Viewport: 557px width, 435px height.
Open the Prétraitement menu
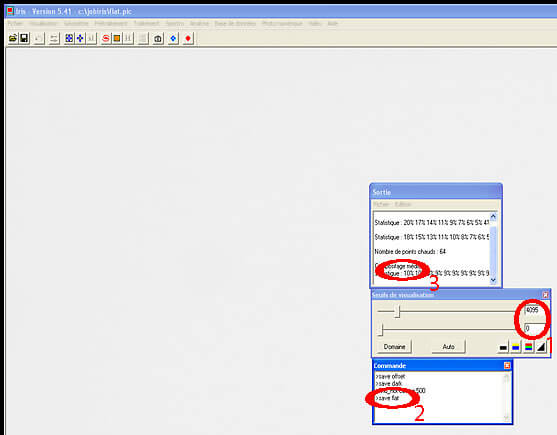point(111,23)
